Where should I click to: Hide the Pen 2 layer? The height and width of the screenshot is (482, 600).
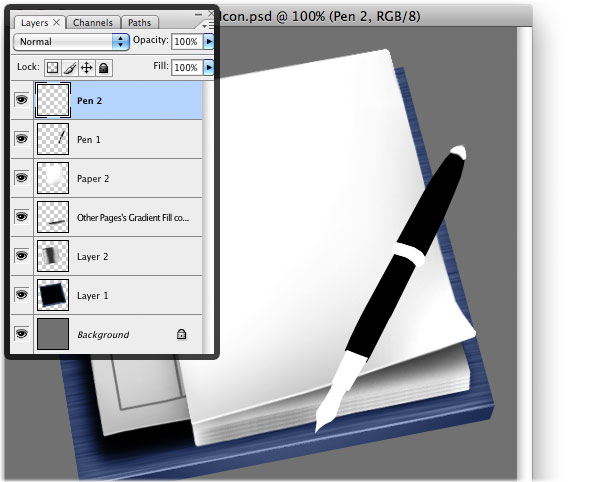(x=21, y=100)
